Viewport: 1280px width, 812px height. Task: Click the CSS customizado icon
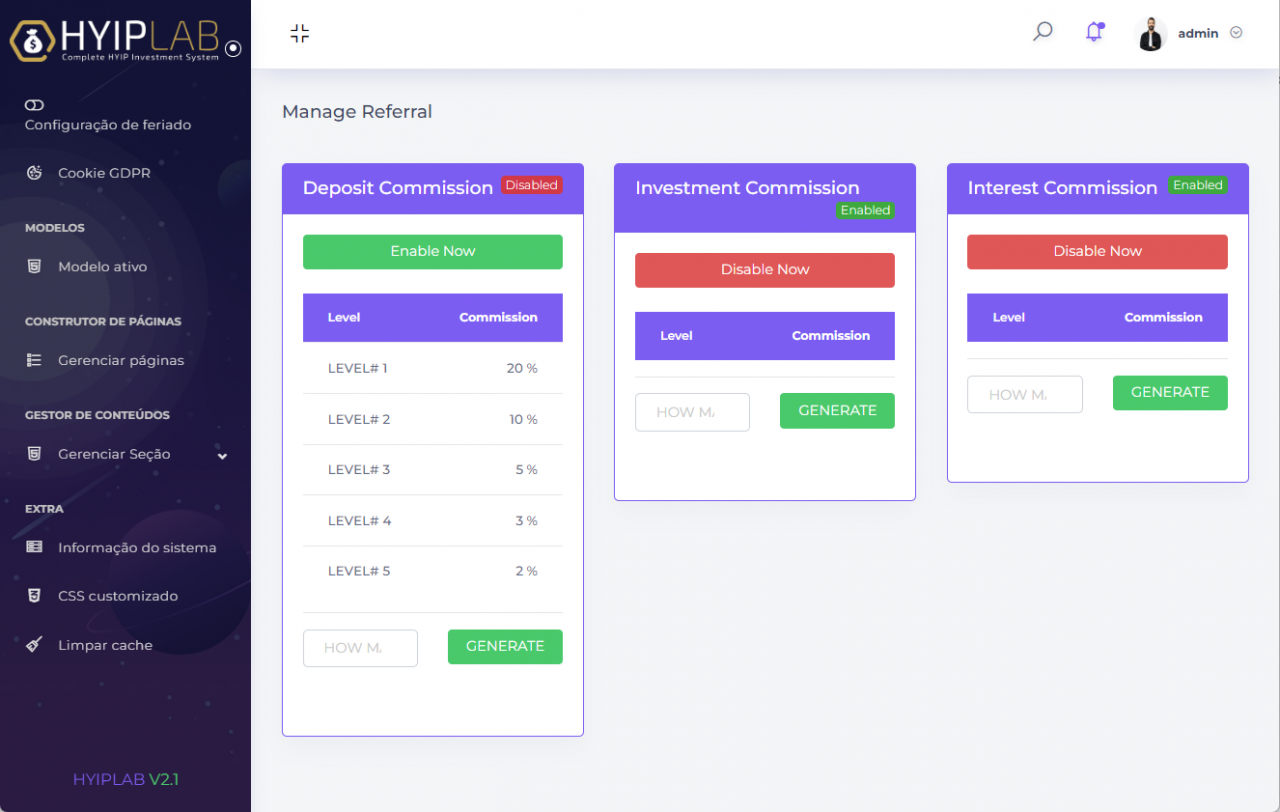pos(34,596)
